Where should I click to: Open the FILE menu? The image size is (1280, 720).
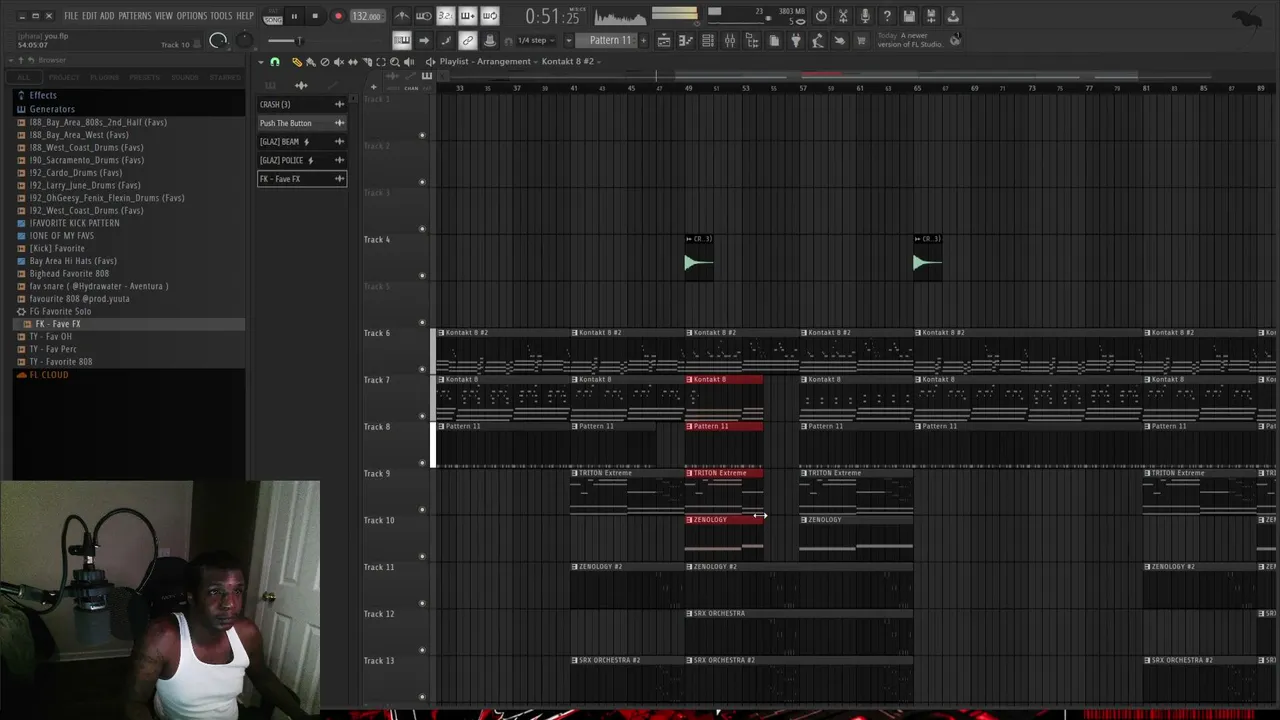click(71, 16)
